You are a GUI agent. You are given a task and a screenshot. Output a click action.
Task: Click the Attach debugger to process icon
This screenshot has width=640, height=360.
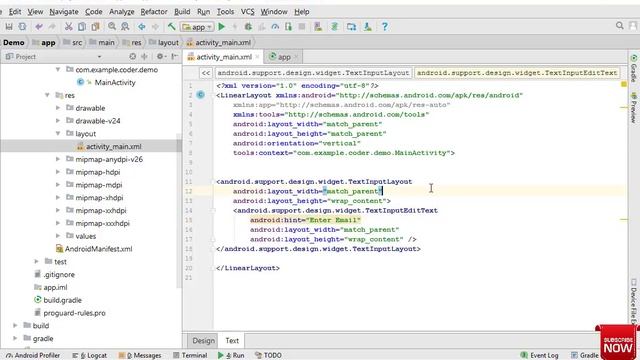(x=289, y=27)
